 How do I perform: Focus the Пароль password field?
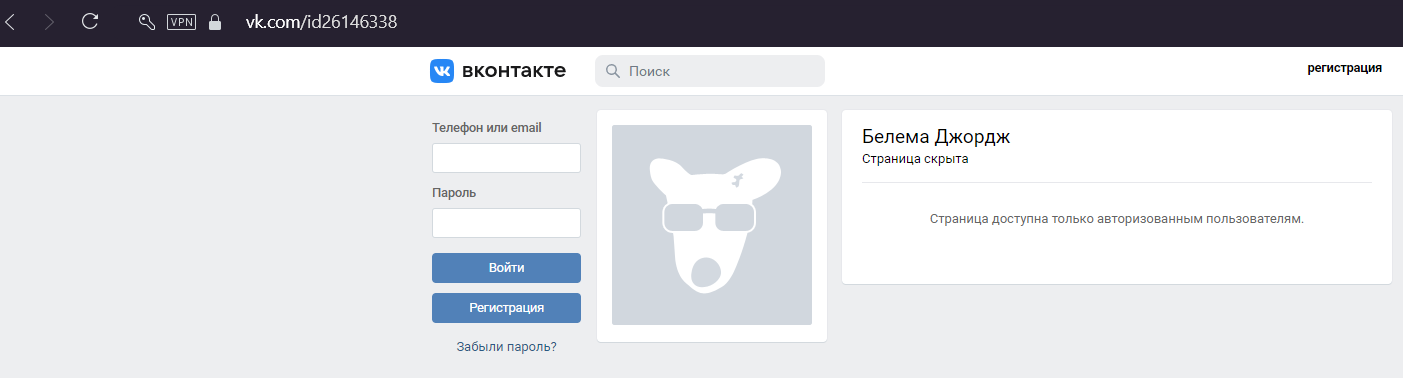pos(506,223)
